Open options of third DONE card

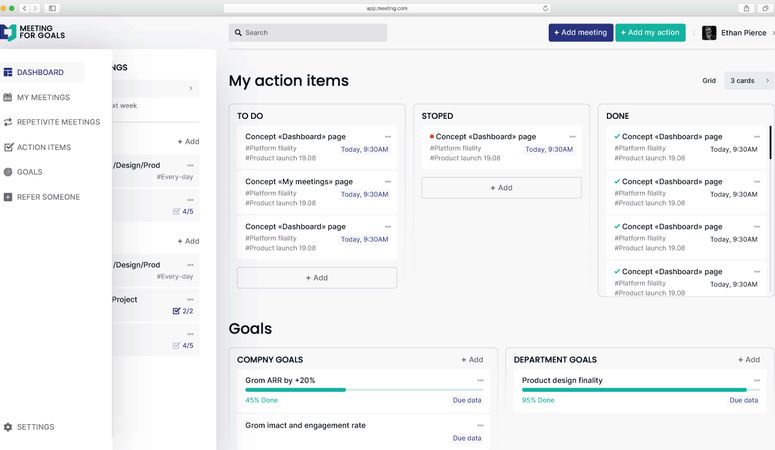point(757,227)
